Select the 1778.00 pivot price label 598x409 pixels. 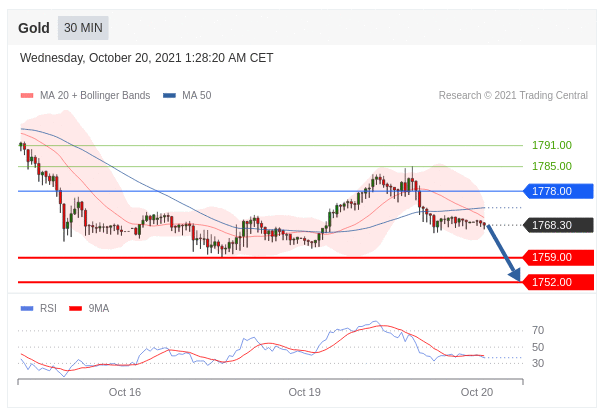pyautogui.click(x=558, y=191)
